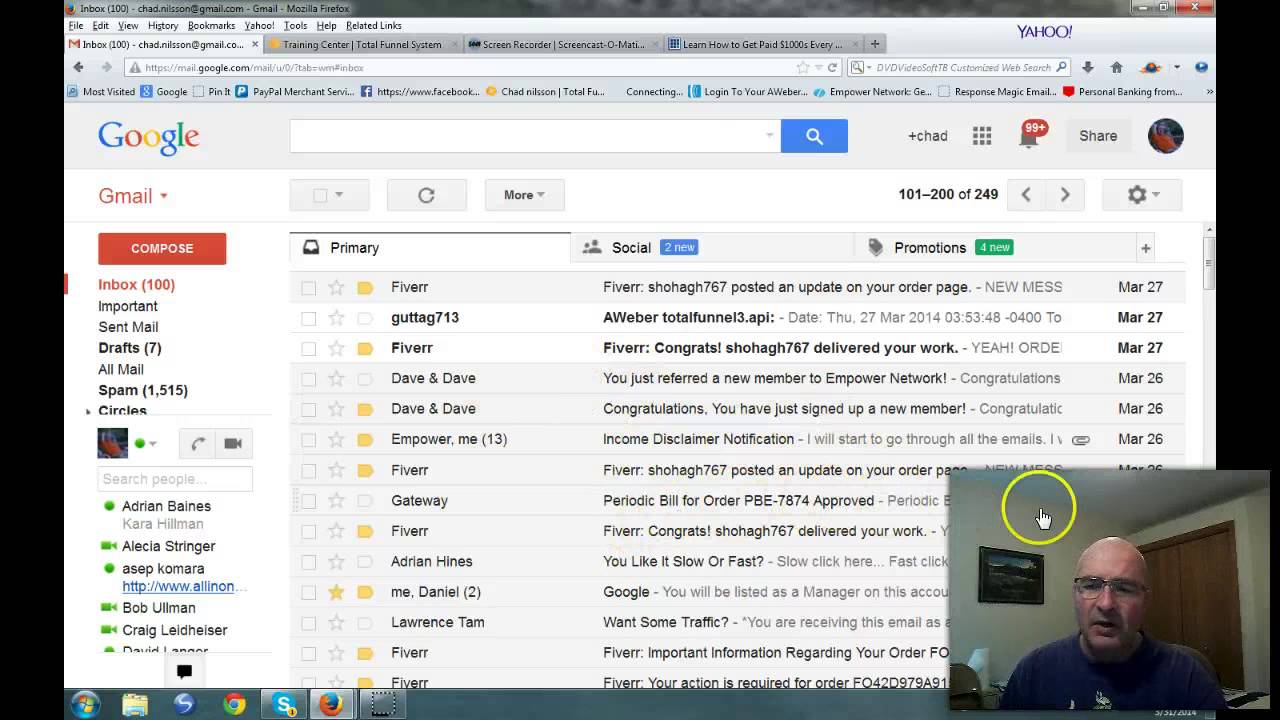Open Windows Explorer from taskbar

click(135, 705)
